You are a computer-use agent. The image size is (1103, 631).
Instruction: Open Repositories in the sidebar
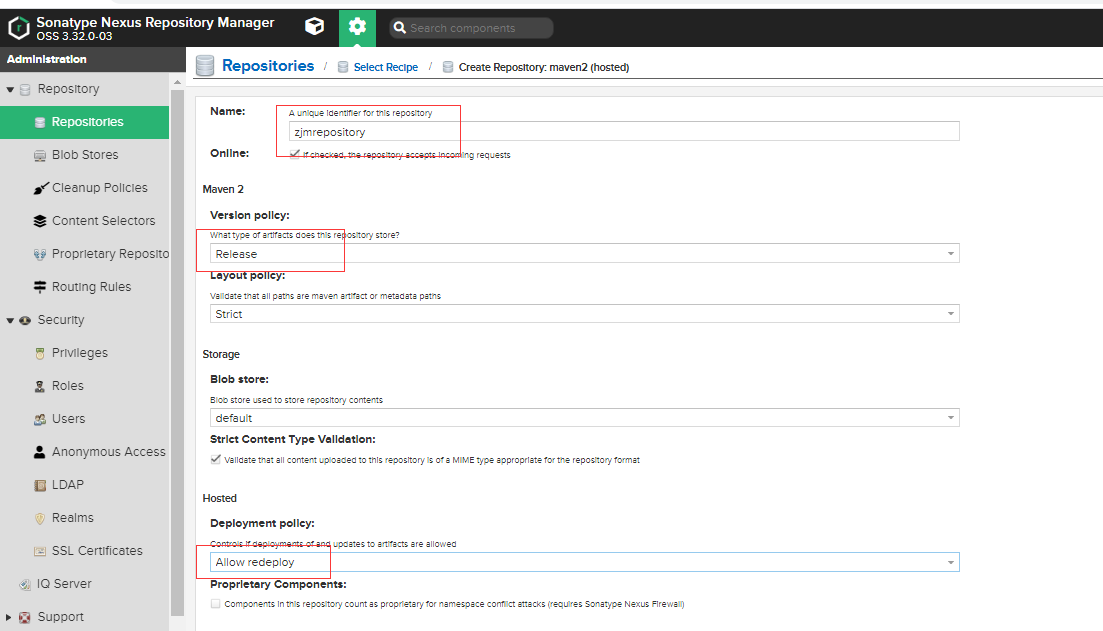point(84,122)
